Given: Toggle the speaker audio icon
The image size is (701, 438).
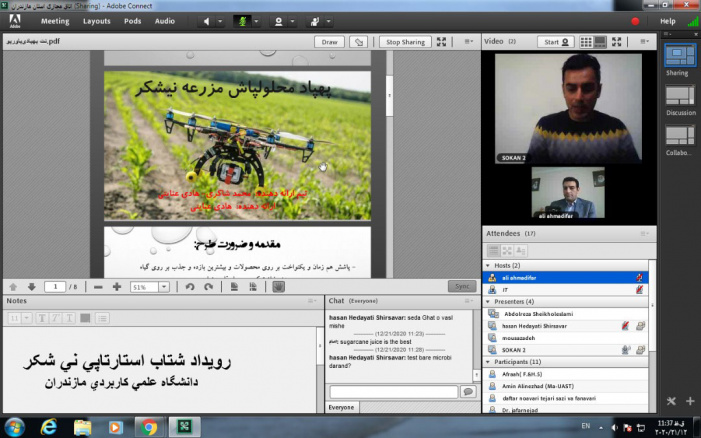Looking at the screenshot, I should 207,20.
